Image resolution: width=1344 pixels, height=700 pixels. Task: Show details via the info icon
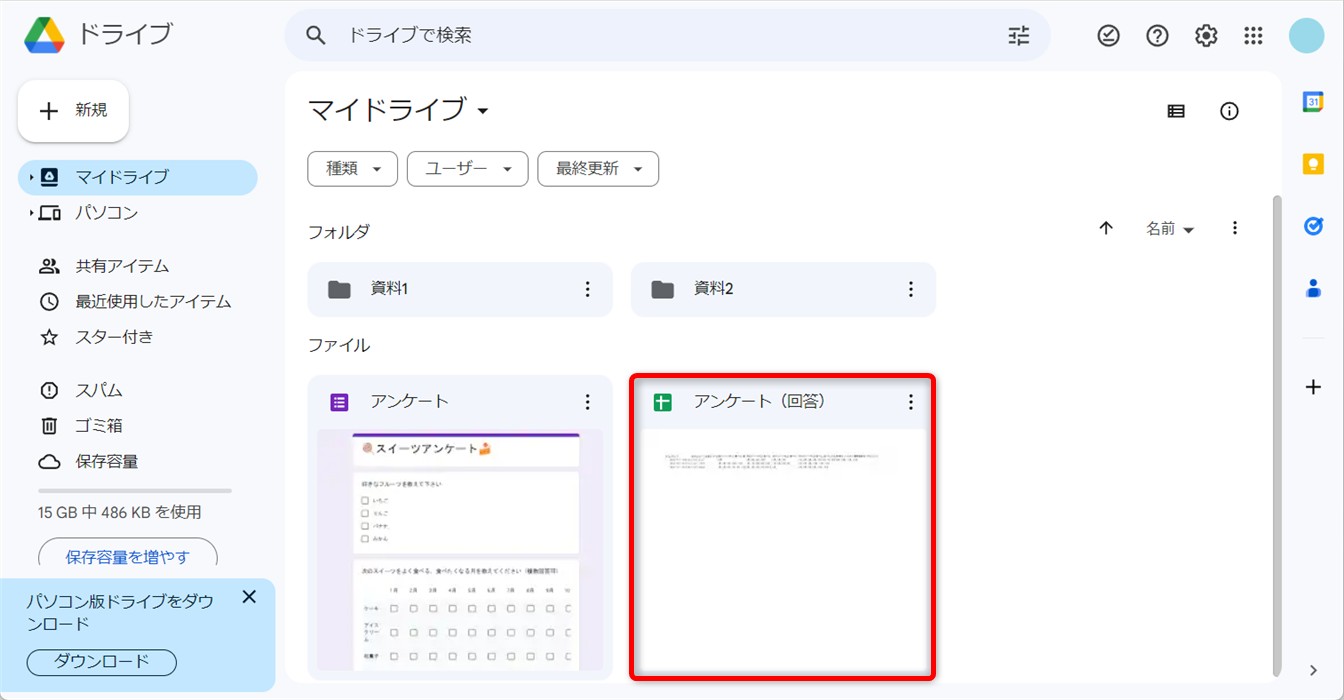coord(1229,111)
